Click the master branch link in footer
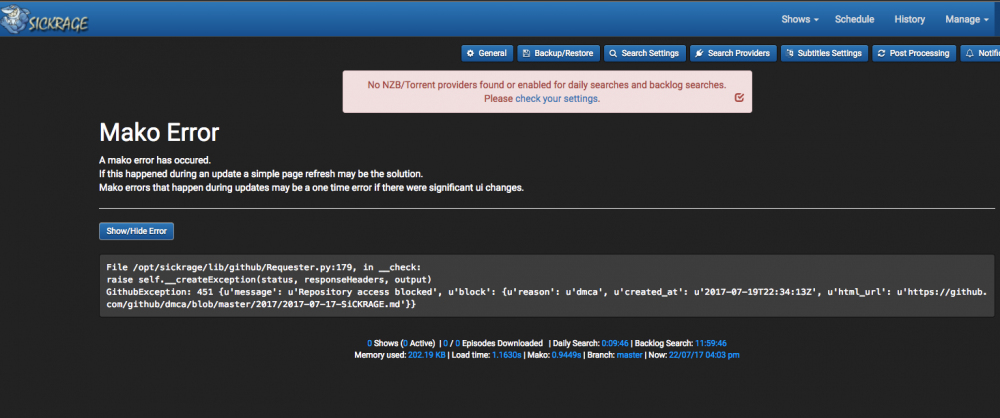The height and width of the screenshot is (418, 1000). click(x=629, y=355)
